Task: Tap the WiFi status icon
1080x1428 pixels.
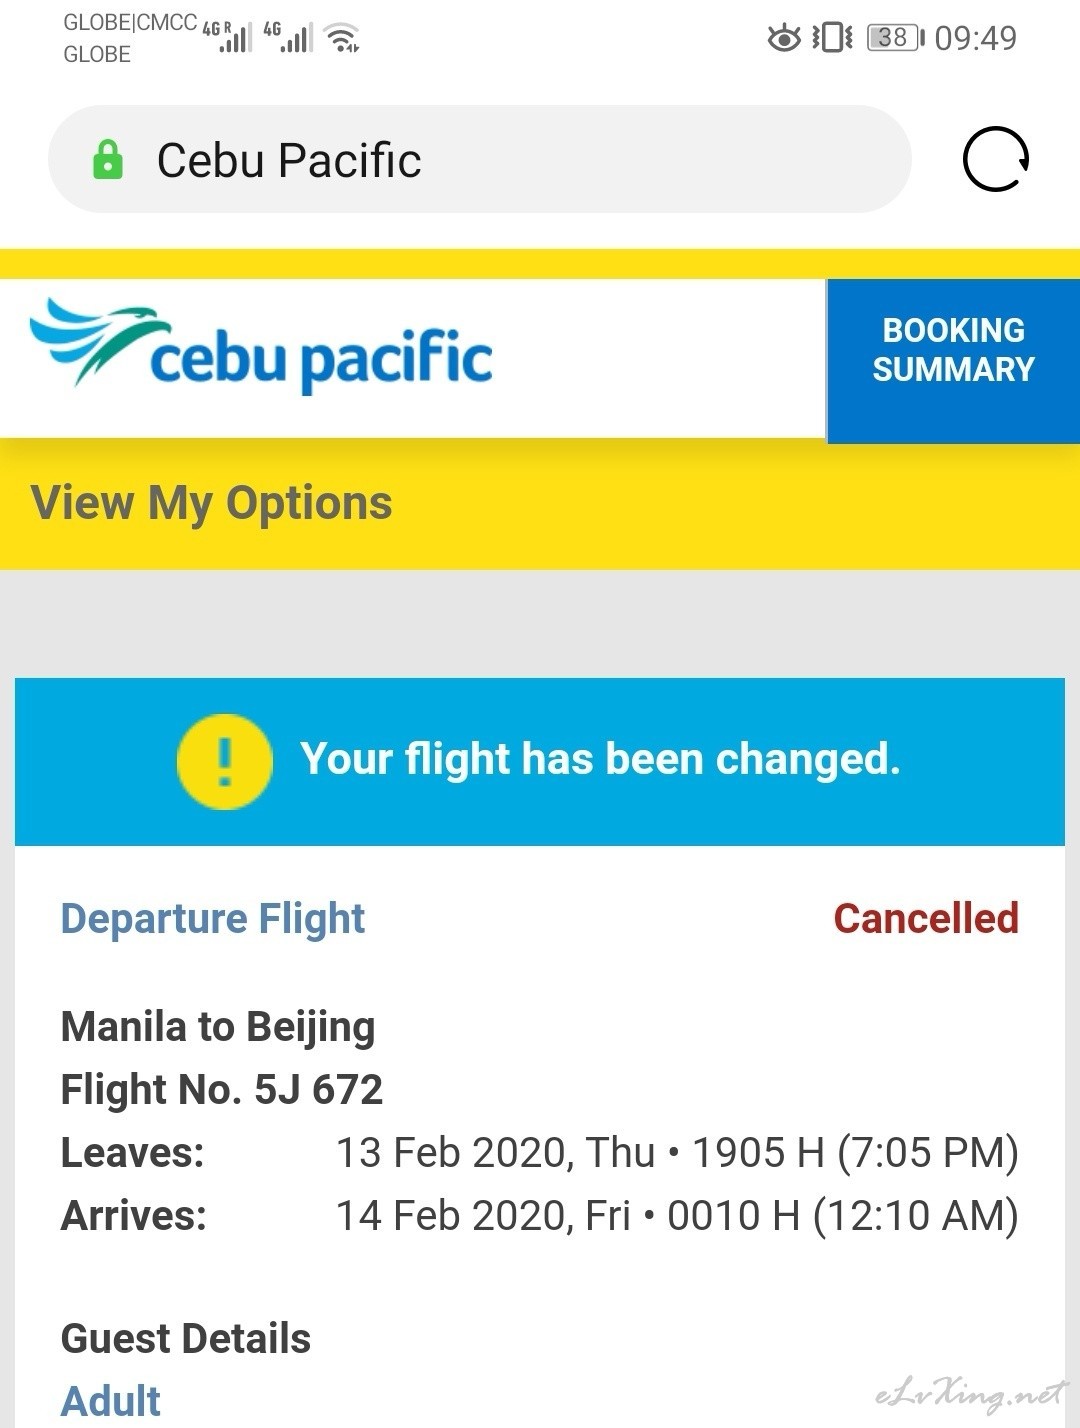Action: pyautogui.click(x=343, y=38)
